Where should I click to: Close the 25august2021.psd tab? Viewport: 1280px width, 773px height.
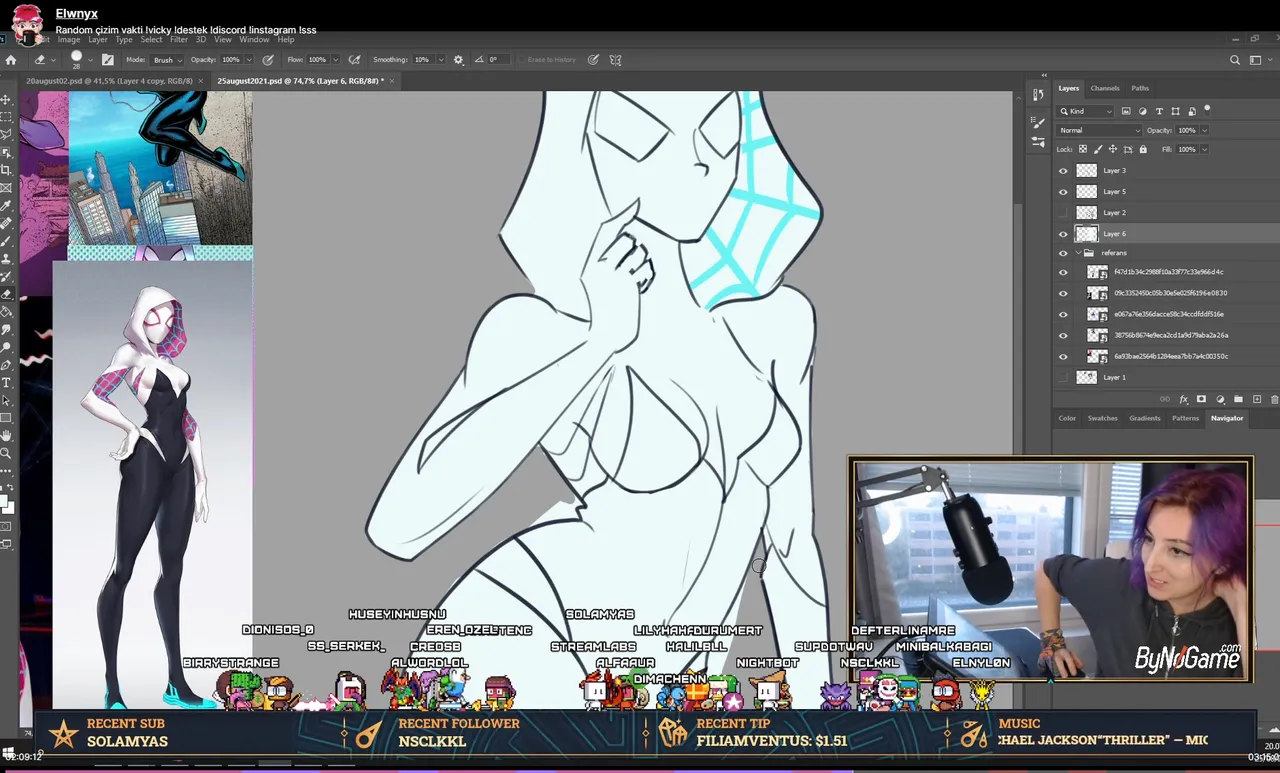394,80
